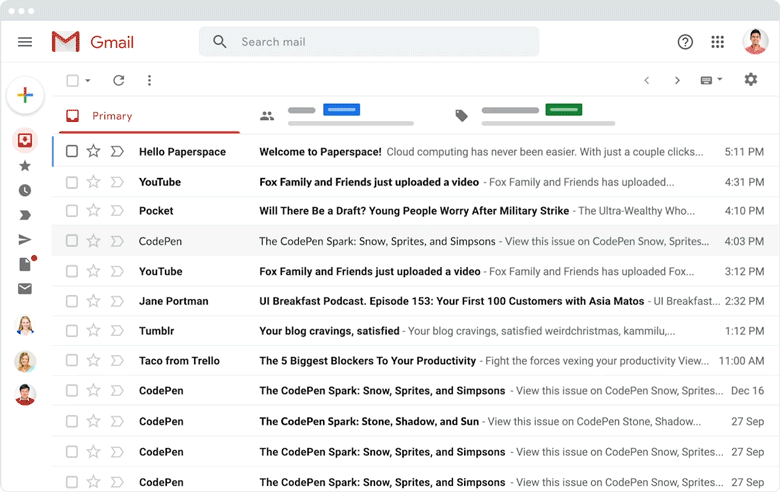This screenshot has height=492, width=780.
Task: Switch to the Primary tab
Action: pyautogui.click(x=149, y=116)
